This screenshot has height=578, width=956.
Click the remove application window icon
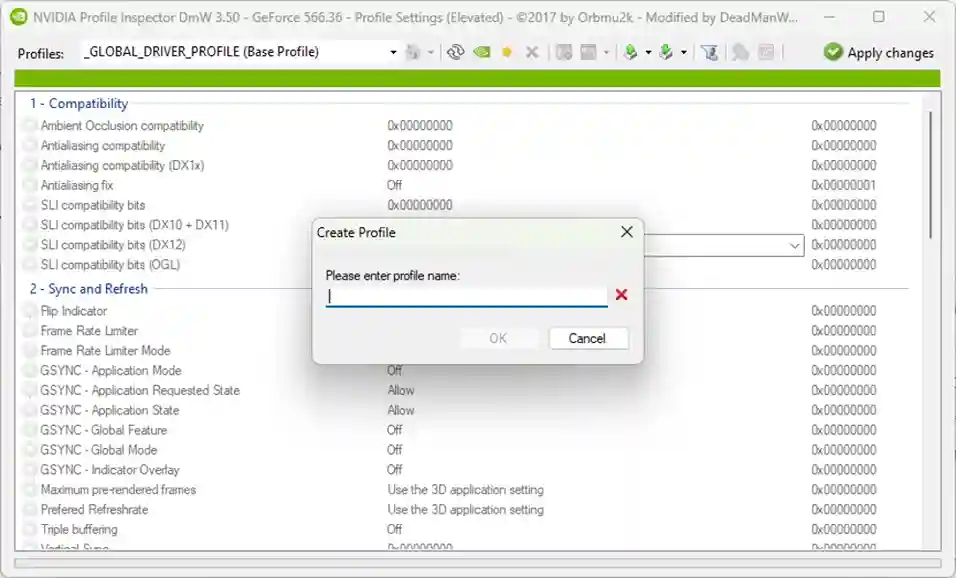588,52
